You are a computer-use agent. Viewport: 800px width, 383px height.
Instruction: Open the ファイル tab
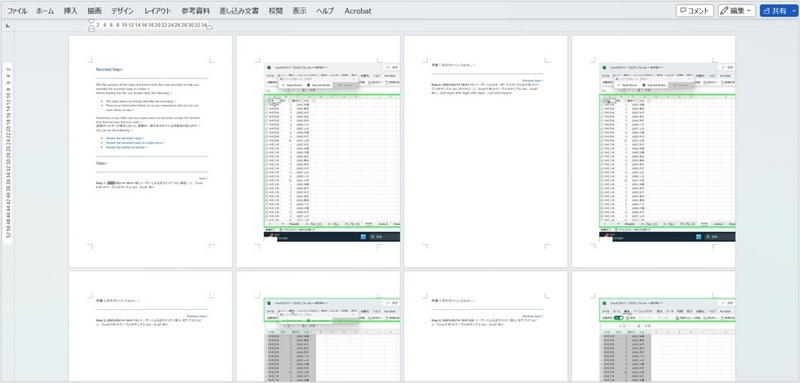tap(17, 11)
